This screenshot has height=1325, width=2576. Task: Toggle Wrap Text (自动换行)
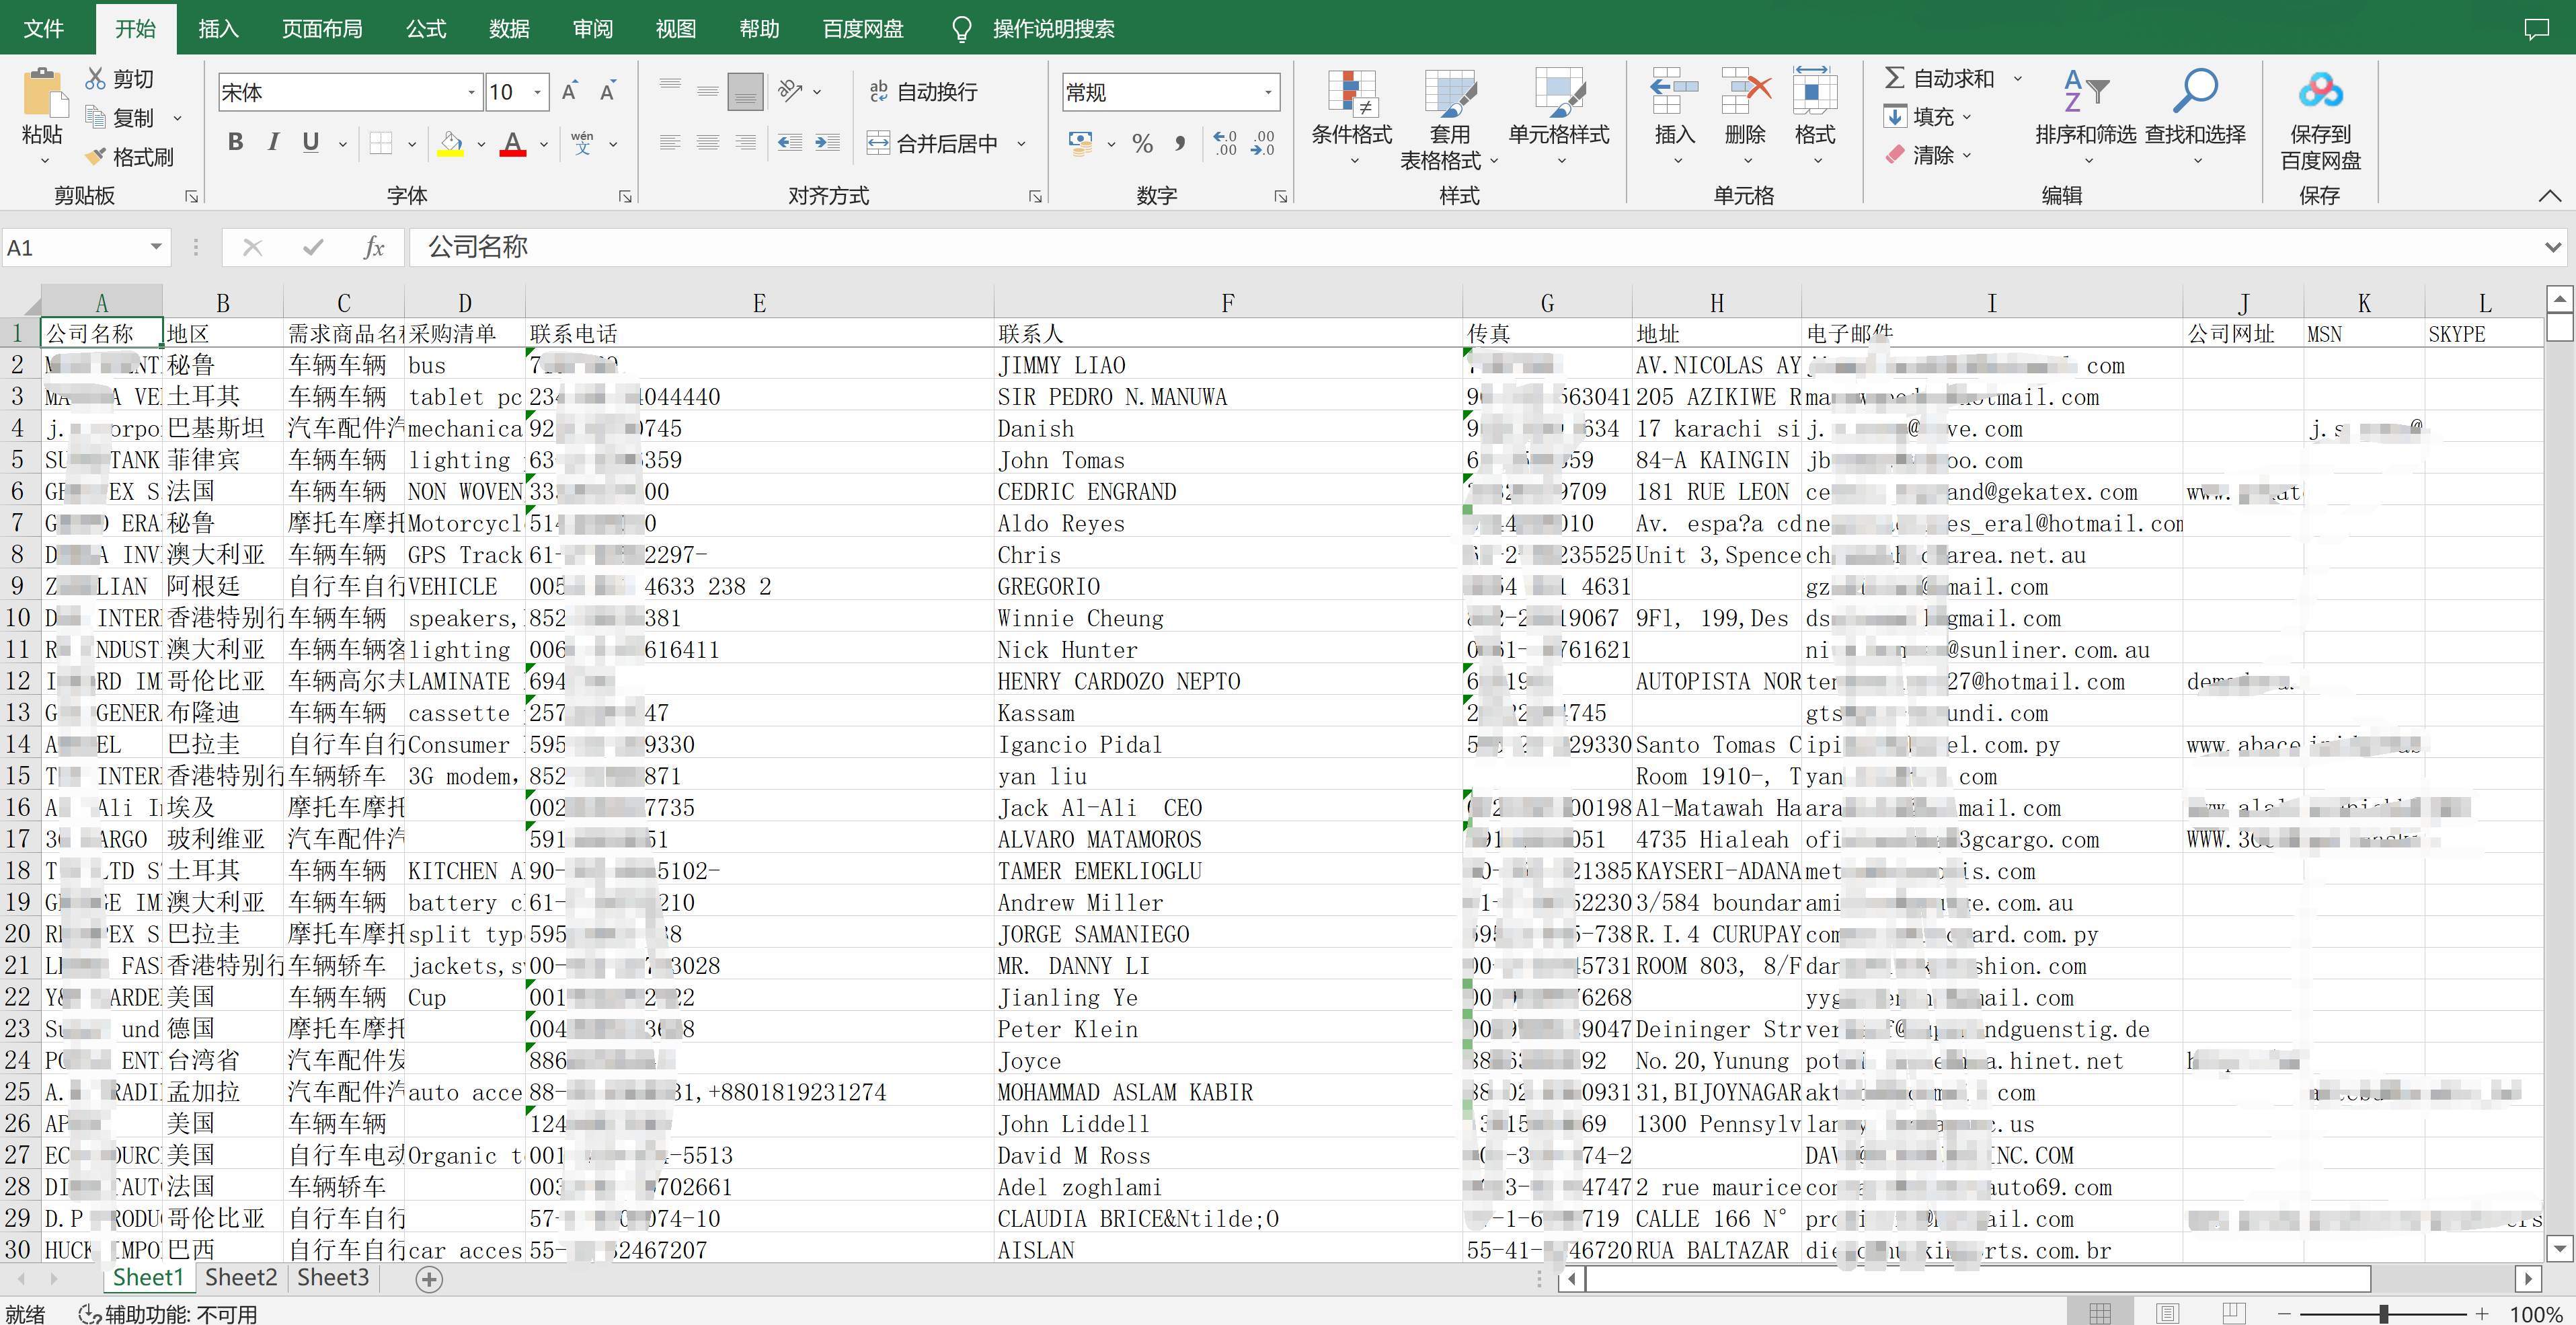[923, 91]
